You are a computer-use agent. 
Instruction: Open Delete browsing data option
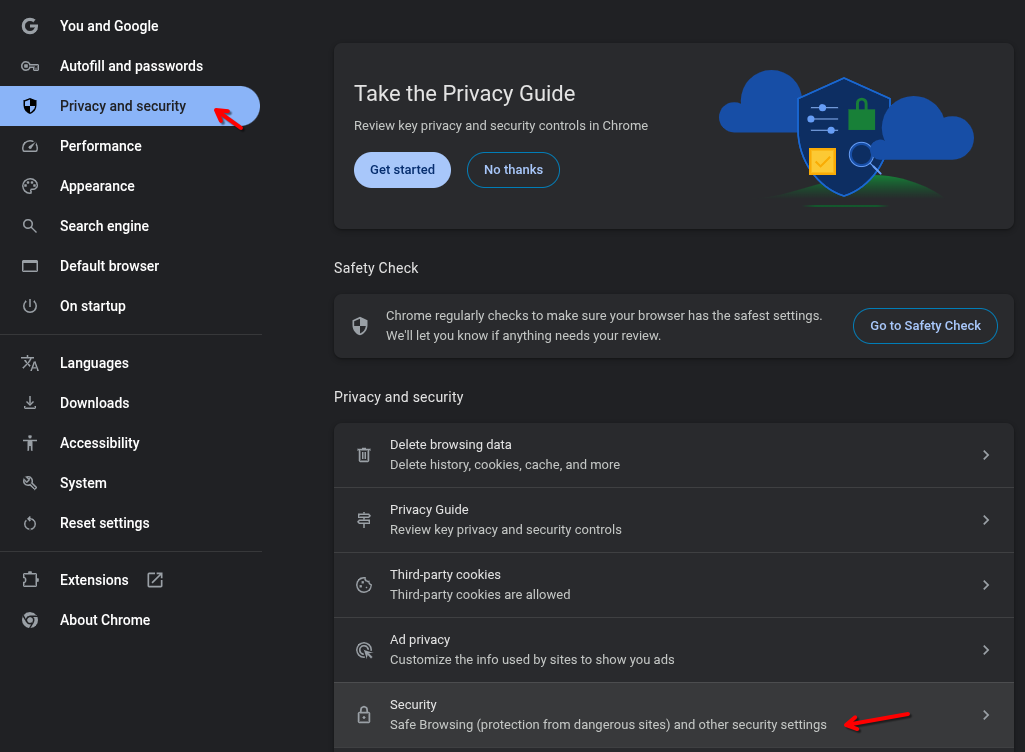click(x=673, y=454)
